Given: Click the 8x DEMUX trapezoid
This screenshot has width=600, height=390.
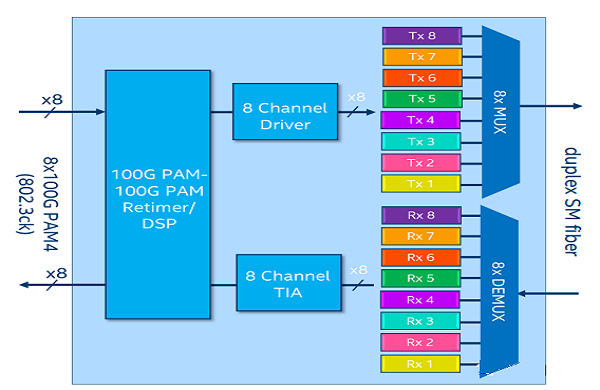Looking at the screenshot, I should point(499,292).
